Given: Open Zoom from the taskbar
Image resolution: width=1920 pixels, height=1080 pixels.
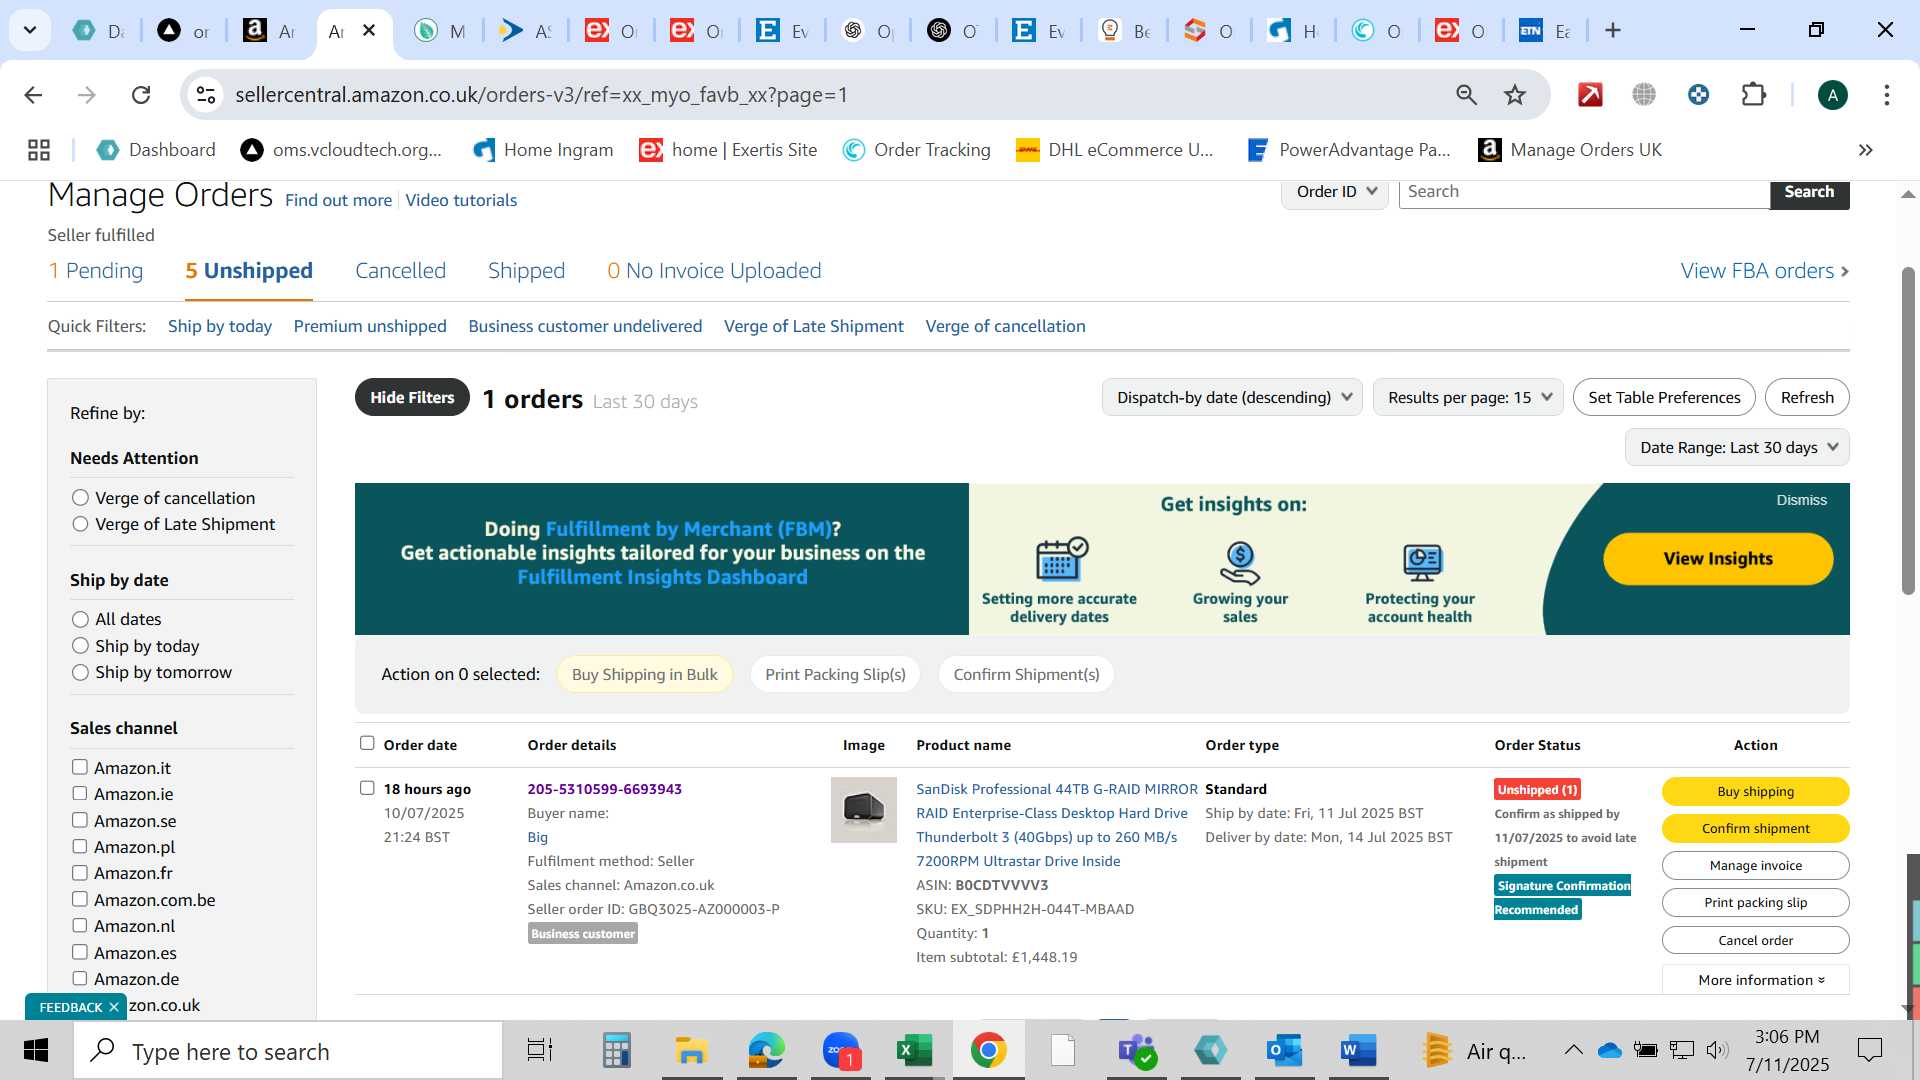Looking at the screenshot, I should coord(841,1051).
